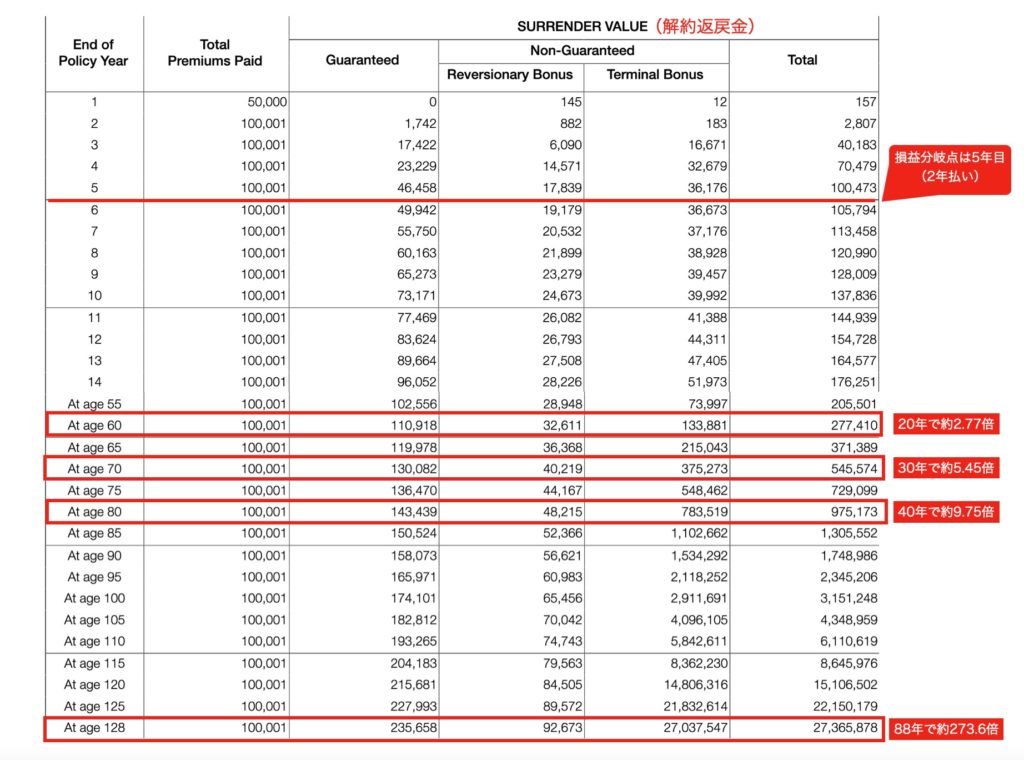Image resolution: width=1024 pixels, height=760 pixels.
Task: Select the red '30年で約5.45倍' label
Action: click(944, 467)
